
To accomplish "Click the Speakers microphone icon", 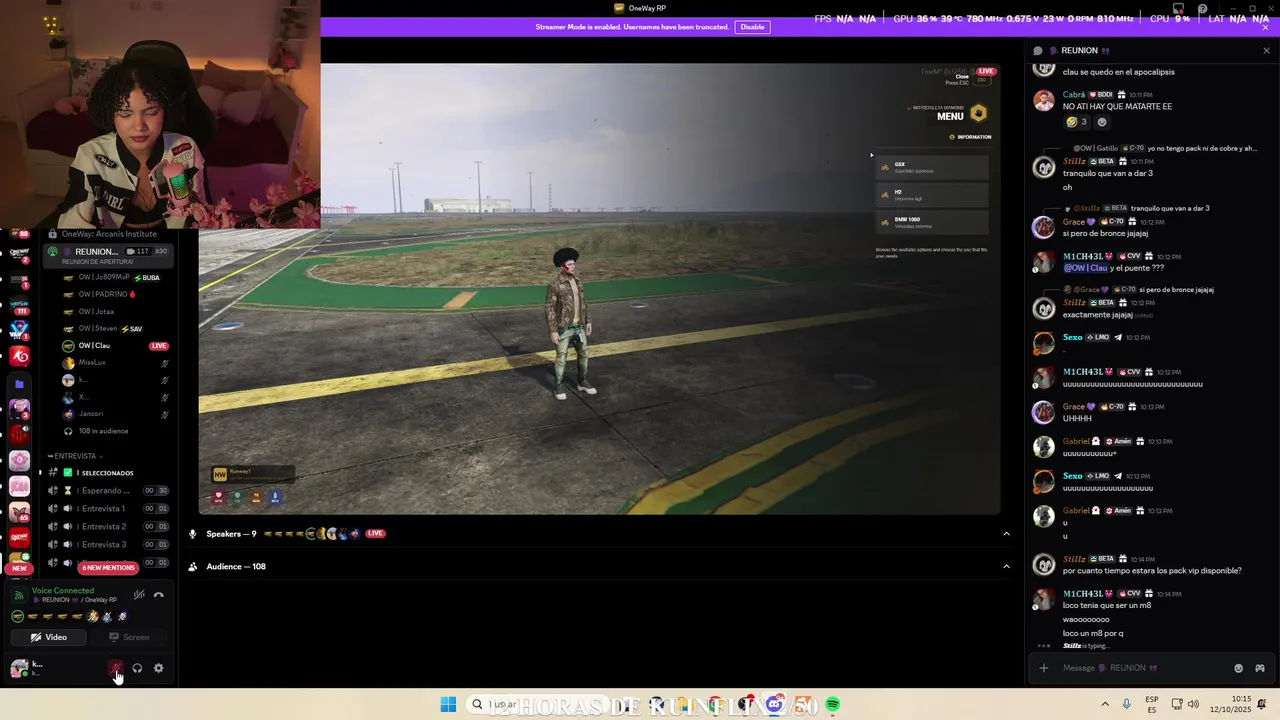I will [192, 534].
